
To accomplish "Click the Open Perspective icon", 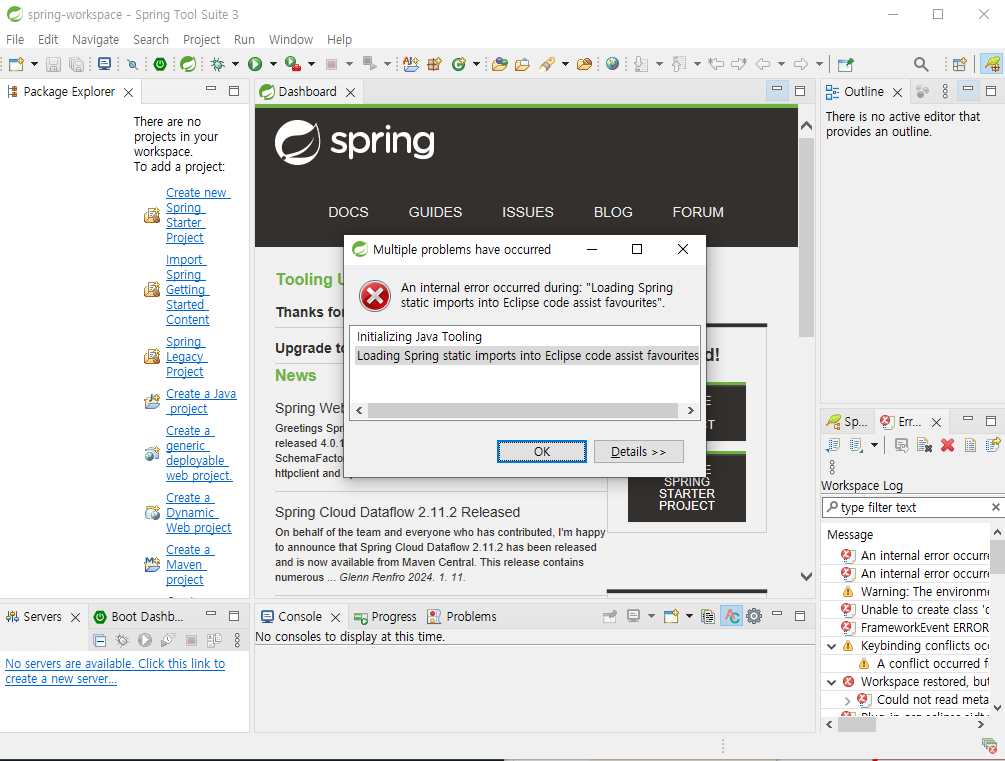I will [959, 64].
